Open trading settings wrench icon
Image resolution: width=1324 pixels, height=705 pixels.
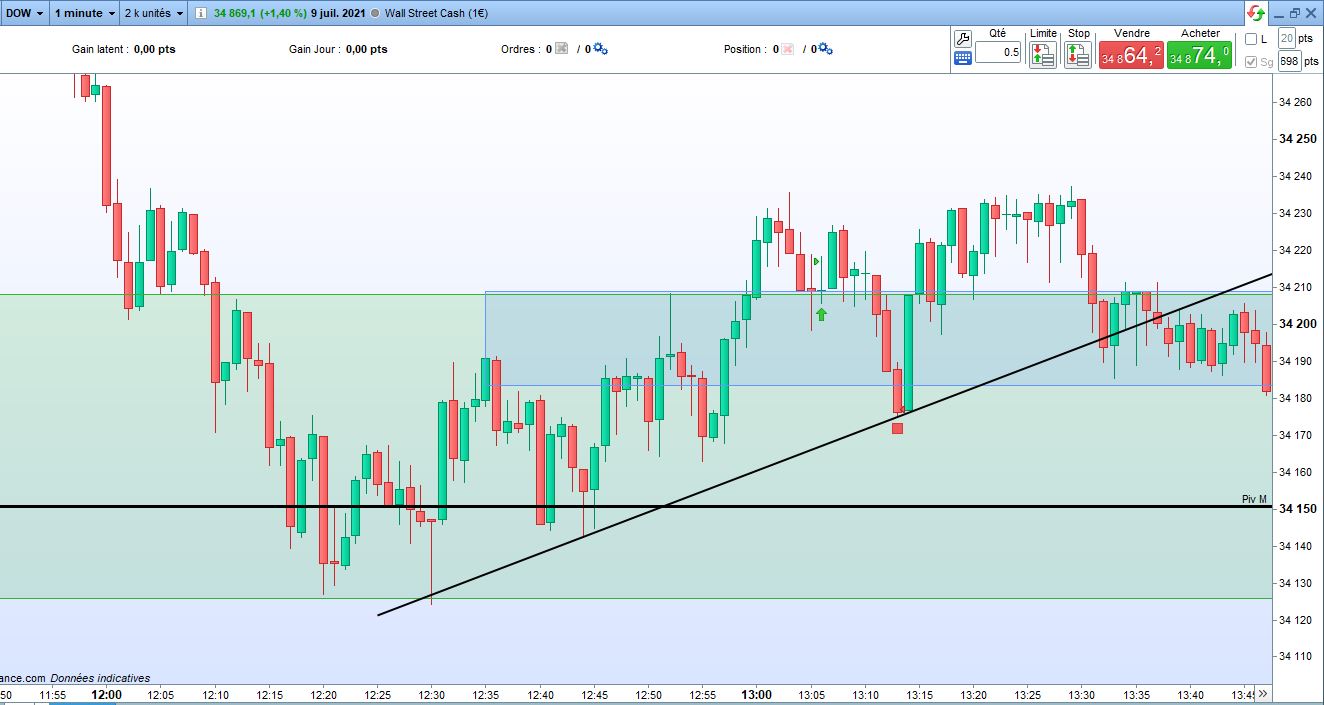963,39
